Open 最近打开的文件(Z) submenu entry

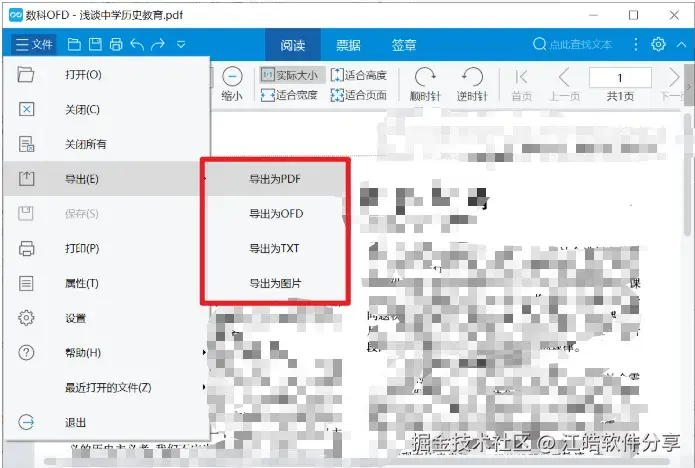(x=106, y=387)
